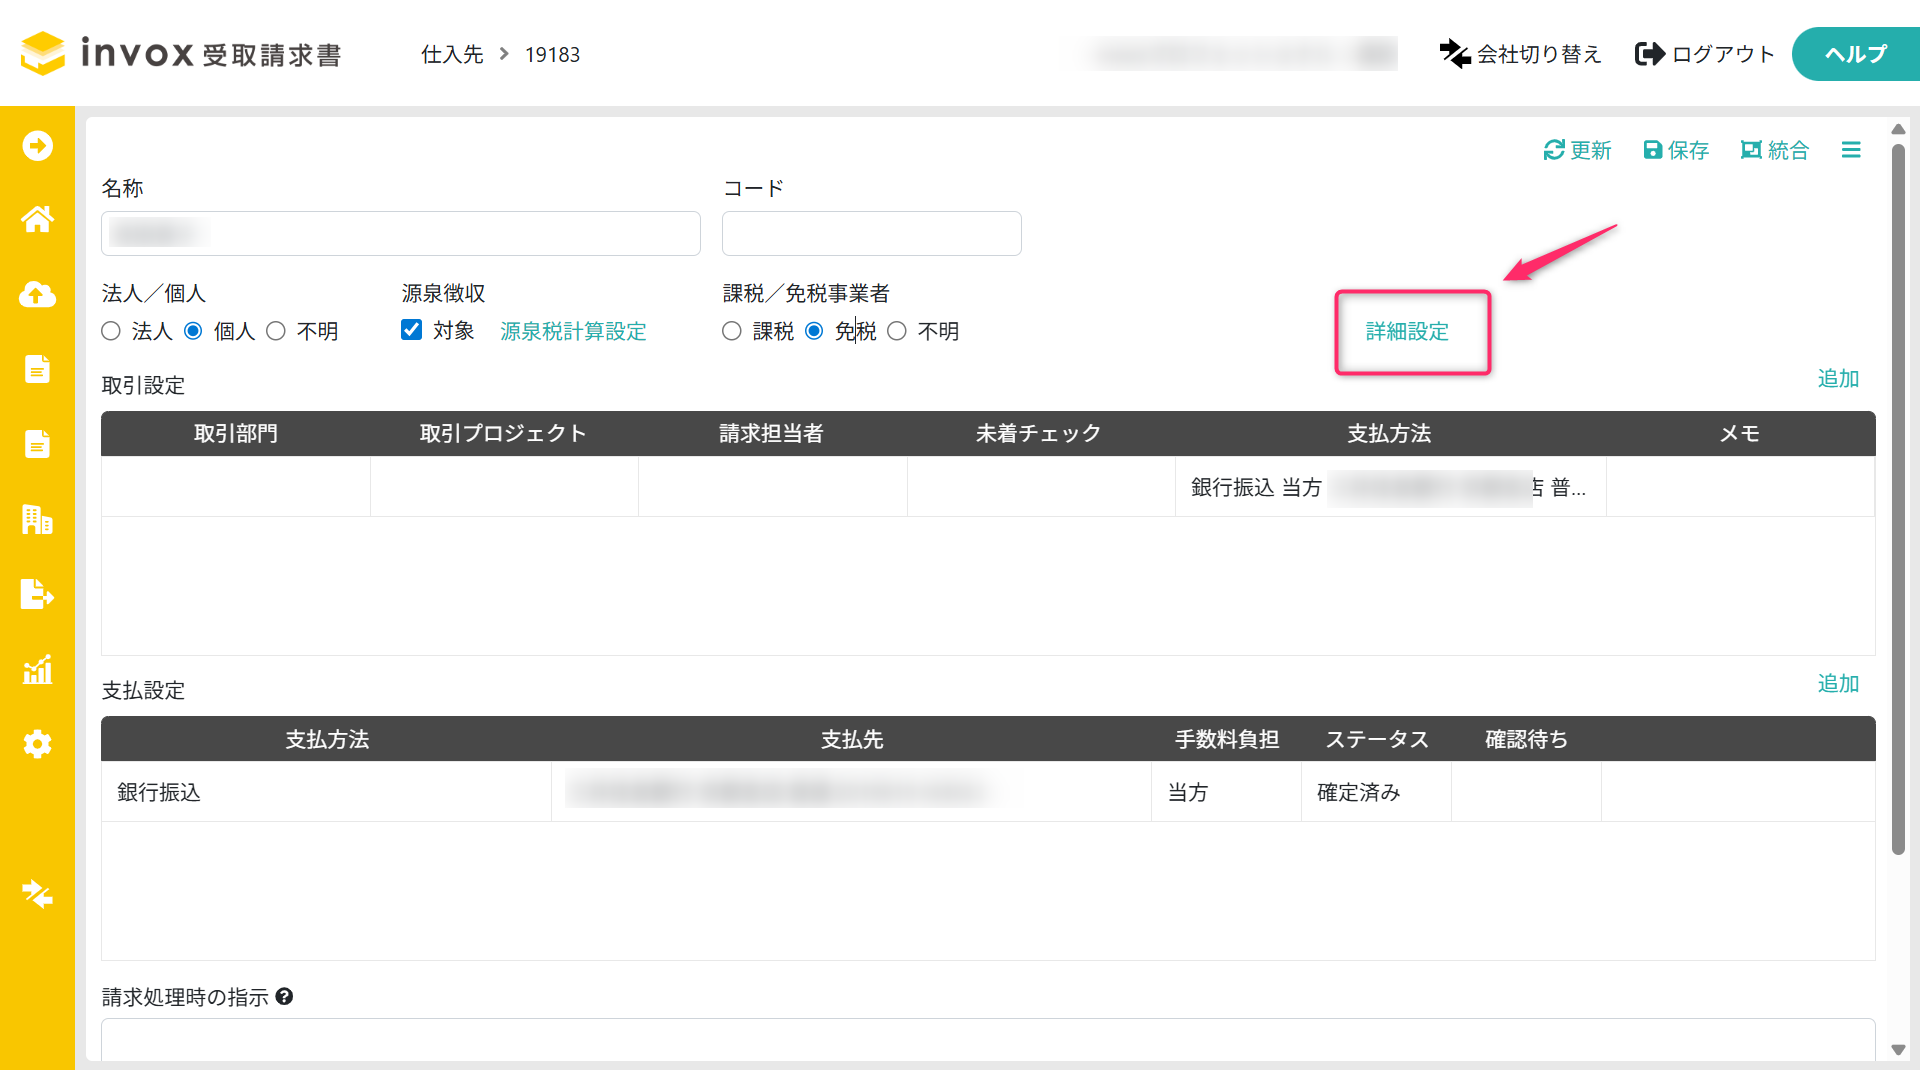Click 追加 link for 支払設定
This screenshot has width=1920, height=1070.
tap(1837, 684)
